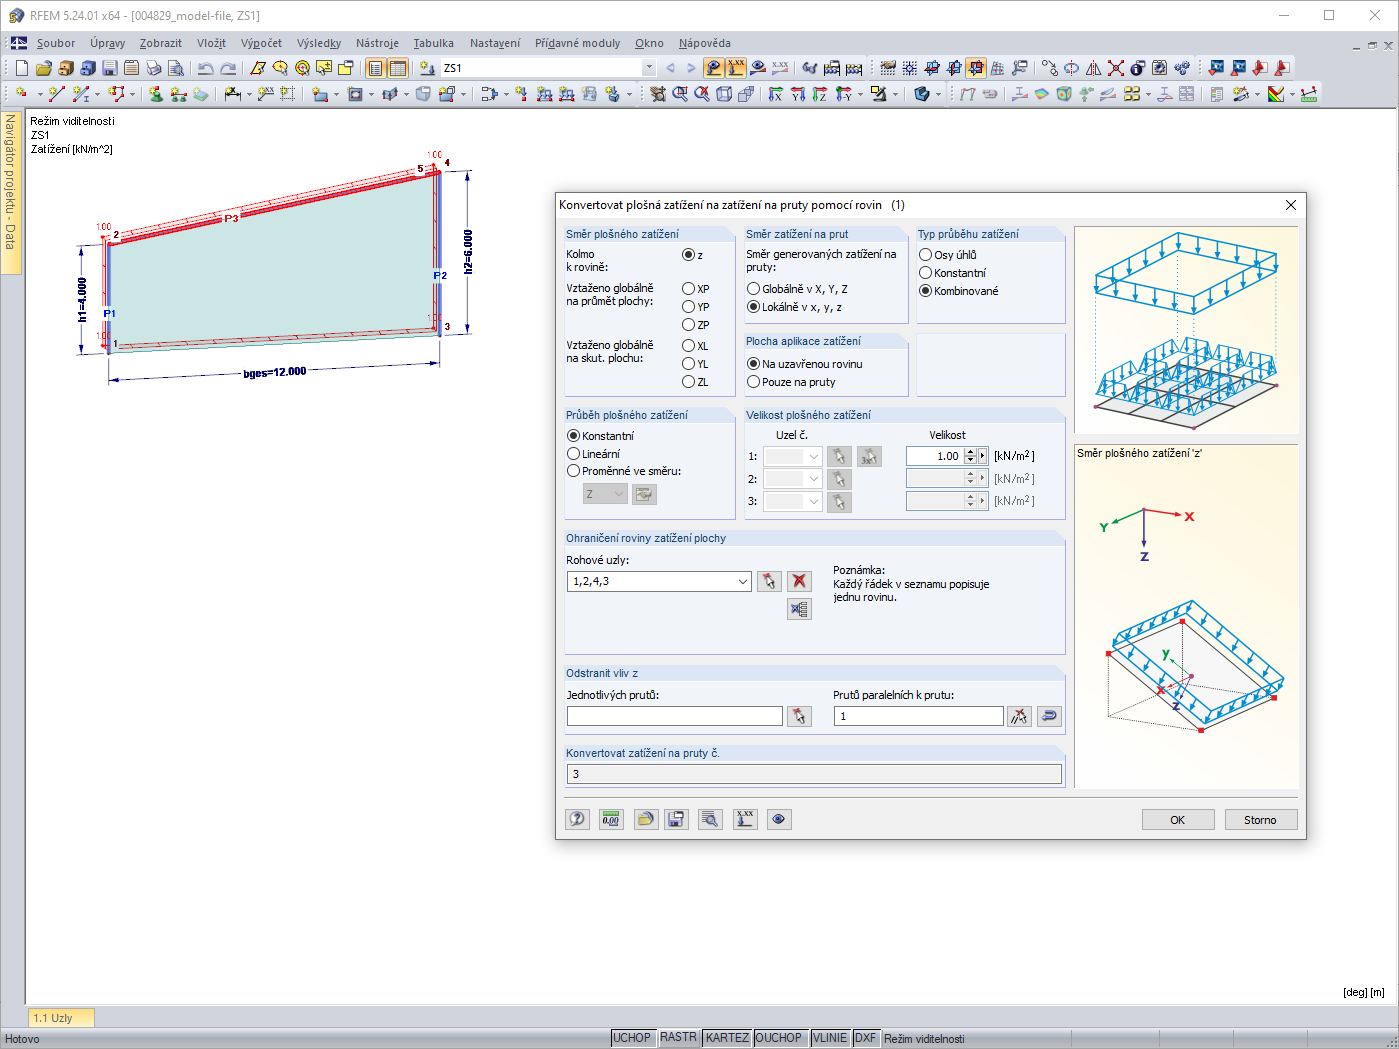Toggle the DXF status bar button
Viewport: 1399px width, 1049px height.
(x=865, y=1038)
